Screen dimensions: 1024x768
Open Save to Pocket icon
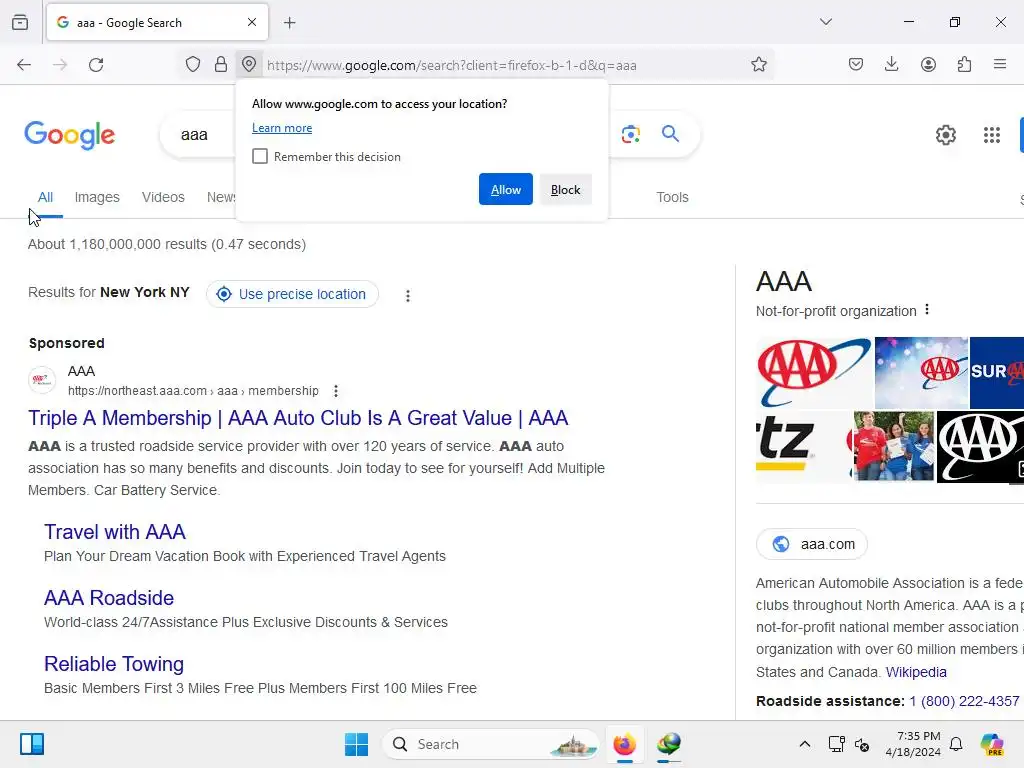[856, 65]
